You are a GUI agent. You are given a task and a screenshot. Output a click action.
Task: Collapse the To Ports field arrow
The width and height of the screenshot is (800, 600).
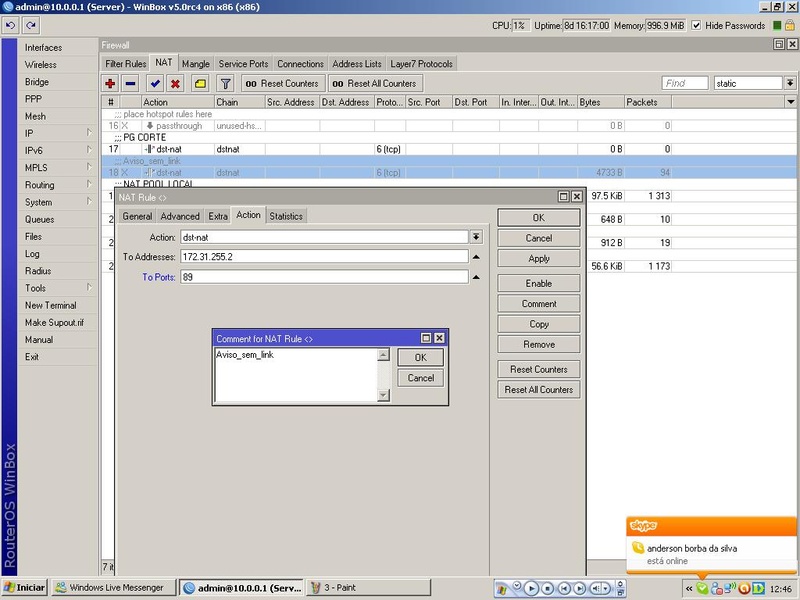click(x=476, y=277)
